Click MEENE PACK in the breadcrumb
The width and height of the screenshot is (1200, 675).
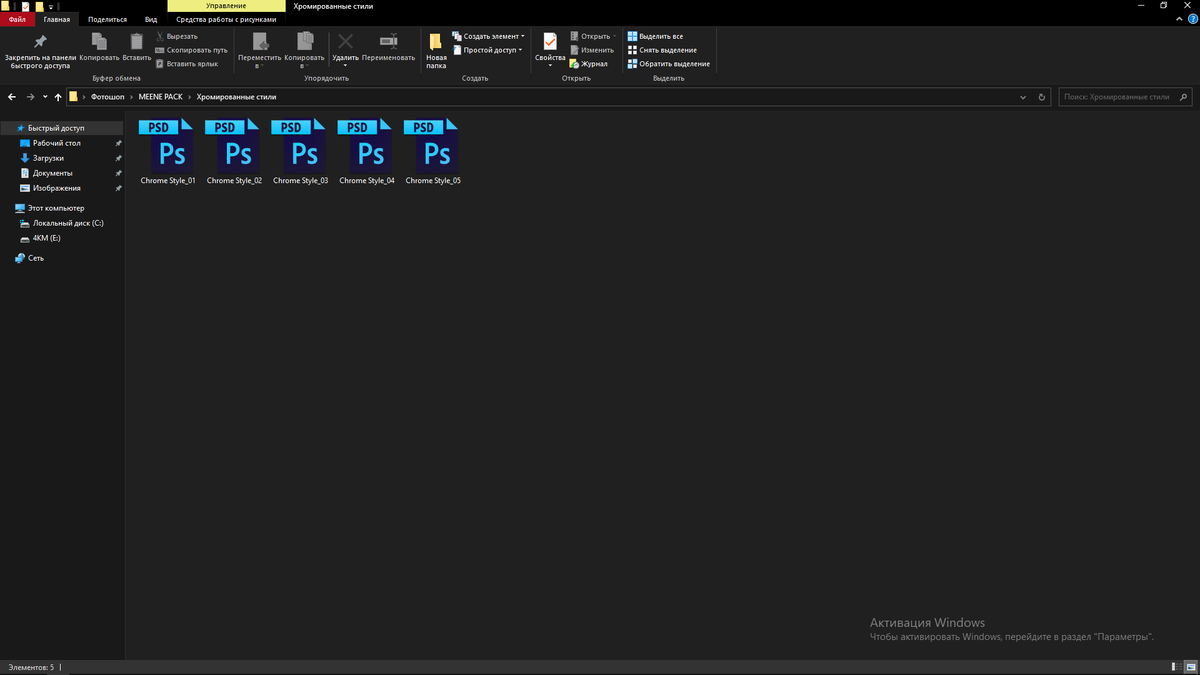click(x=160, y=97)
